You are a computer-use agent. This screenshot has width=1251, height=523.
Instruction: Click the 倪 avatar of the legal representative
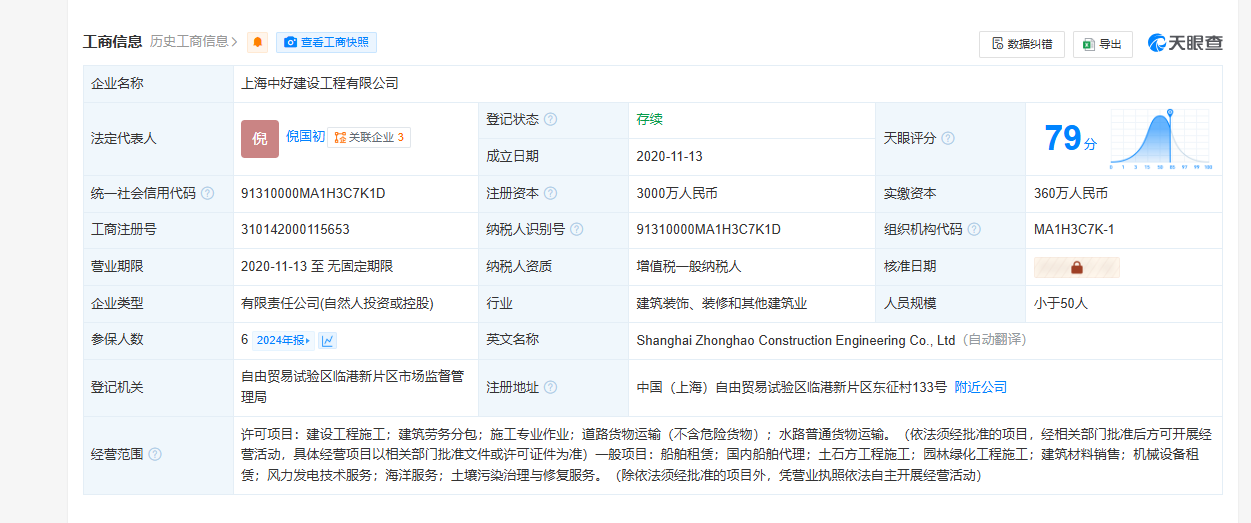[x=260, y=139]
